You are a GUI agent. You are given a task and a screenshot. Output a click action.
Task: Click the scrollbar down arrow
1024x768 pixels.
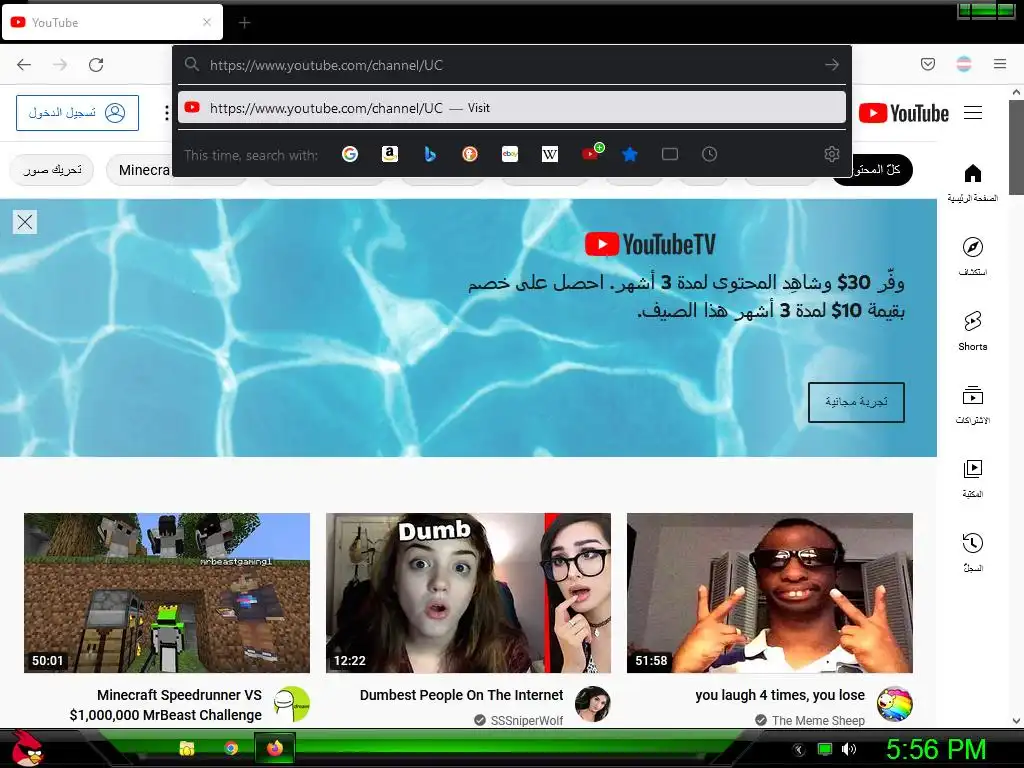click(x=1016, y=721)
